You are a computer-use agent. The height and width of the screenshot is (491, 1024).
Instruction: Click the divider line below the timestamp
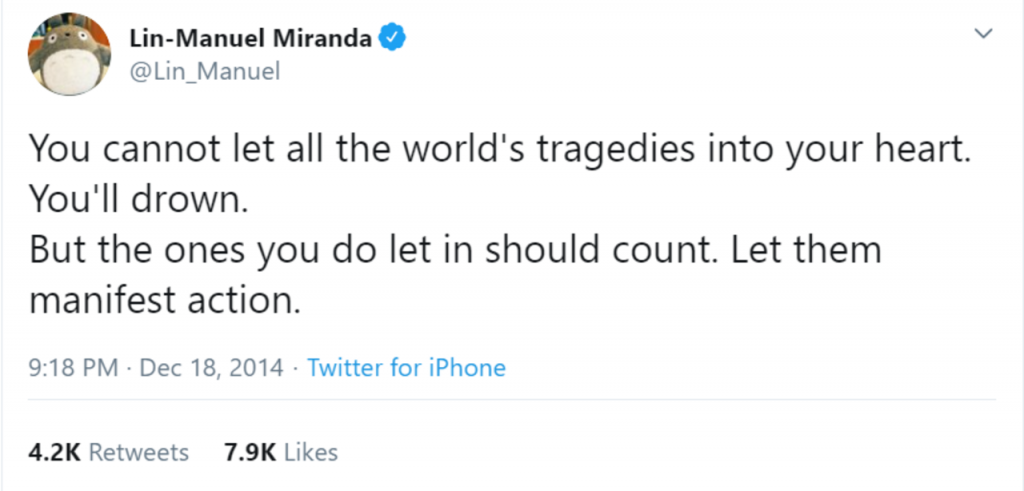tap(512, 400)
